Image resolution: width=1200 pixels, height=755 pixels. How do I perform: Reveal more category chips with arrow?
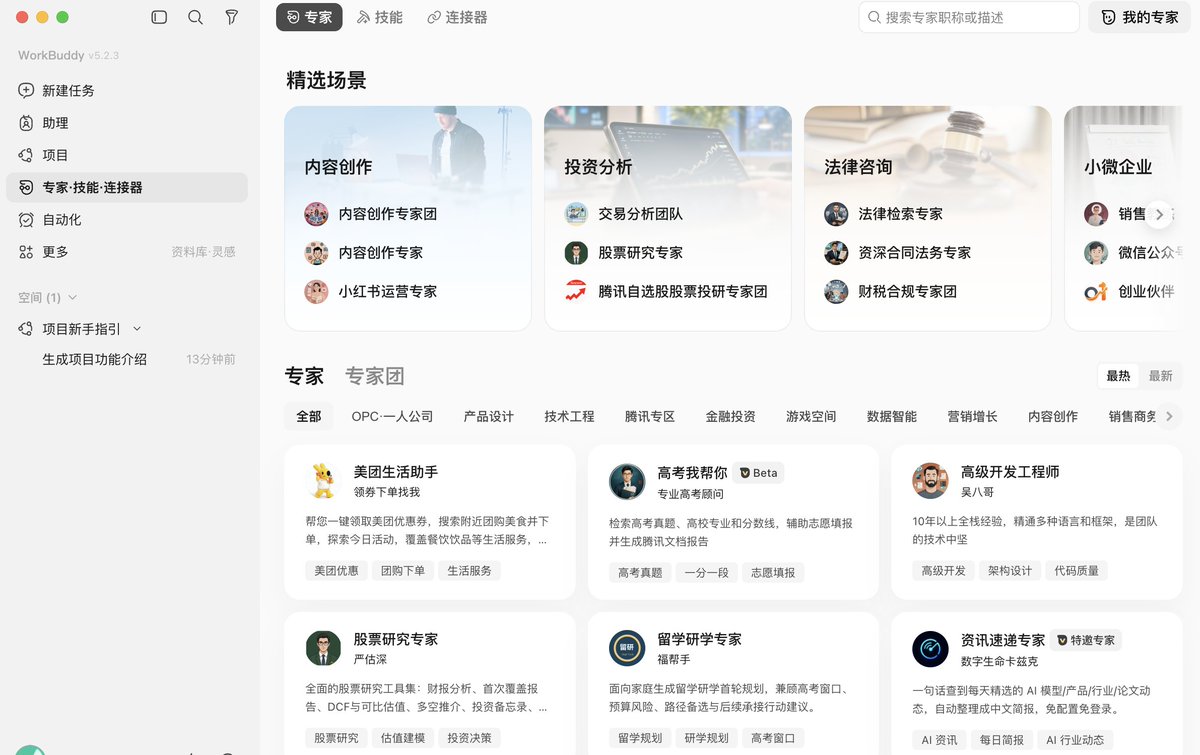1168,416
